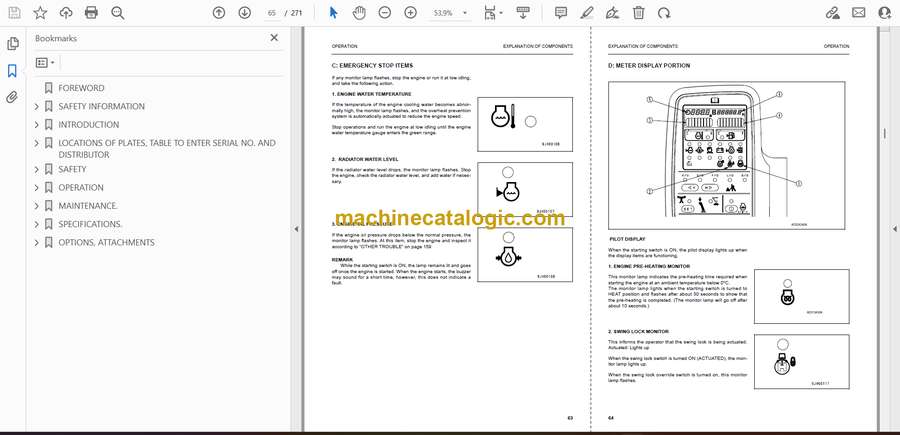Jump to OPTIONS, ATTACHMENTS bookmark text
Screen dimensions: 900x435
(106, 242)
